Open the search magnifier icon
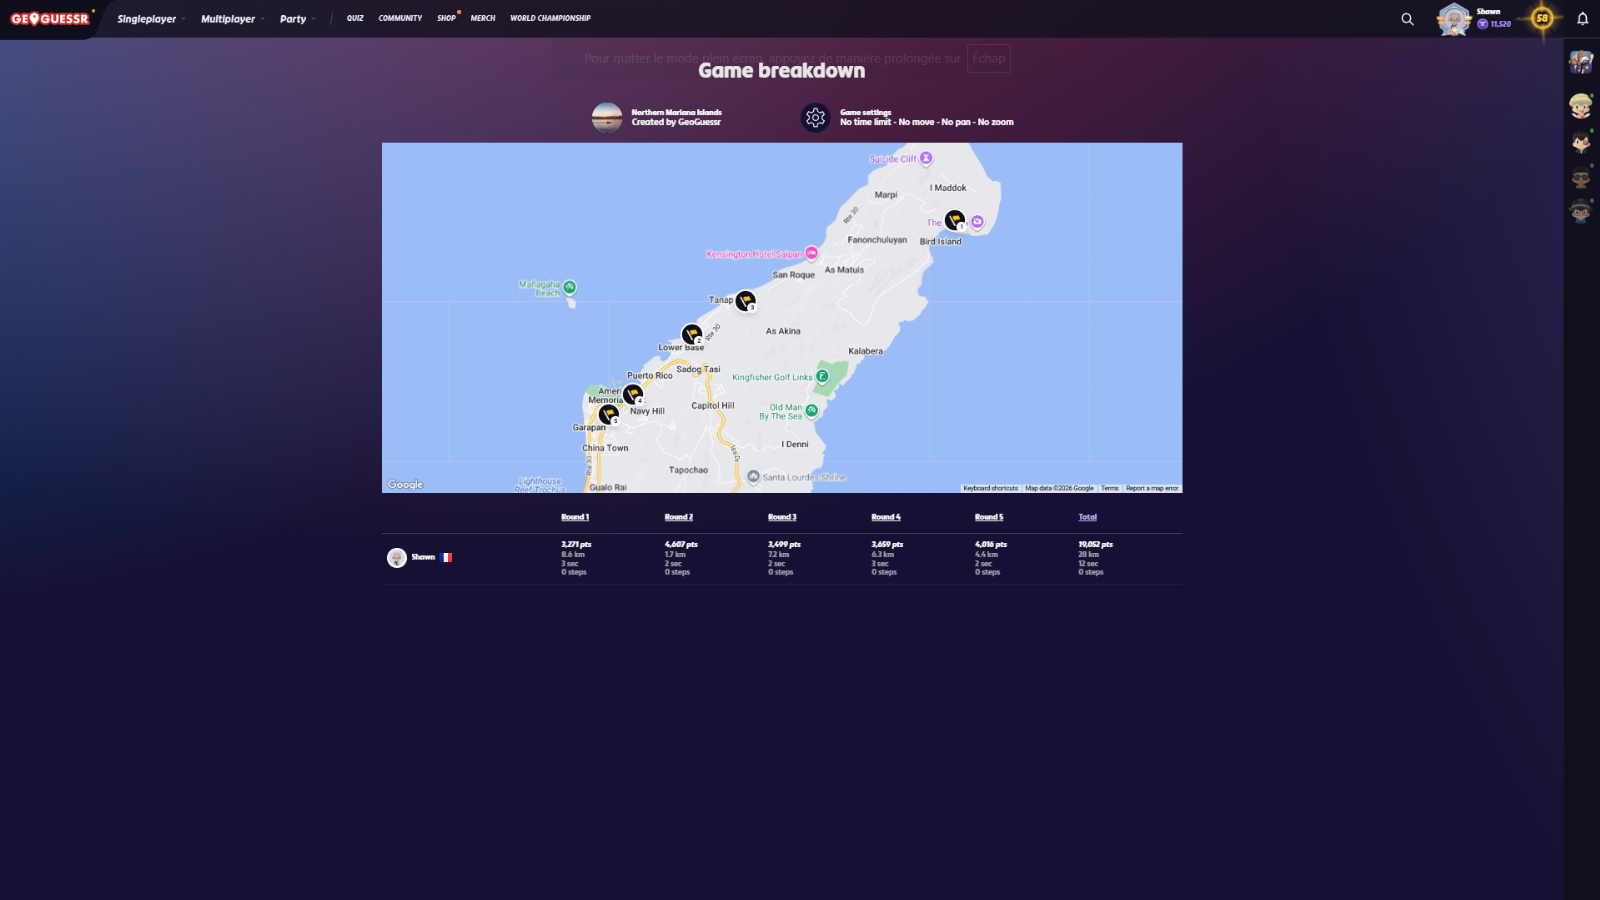Screen dimensions: 1600x900 1407,19
